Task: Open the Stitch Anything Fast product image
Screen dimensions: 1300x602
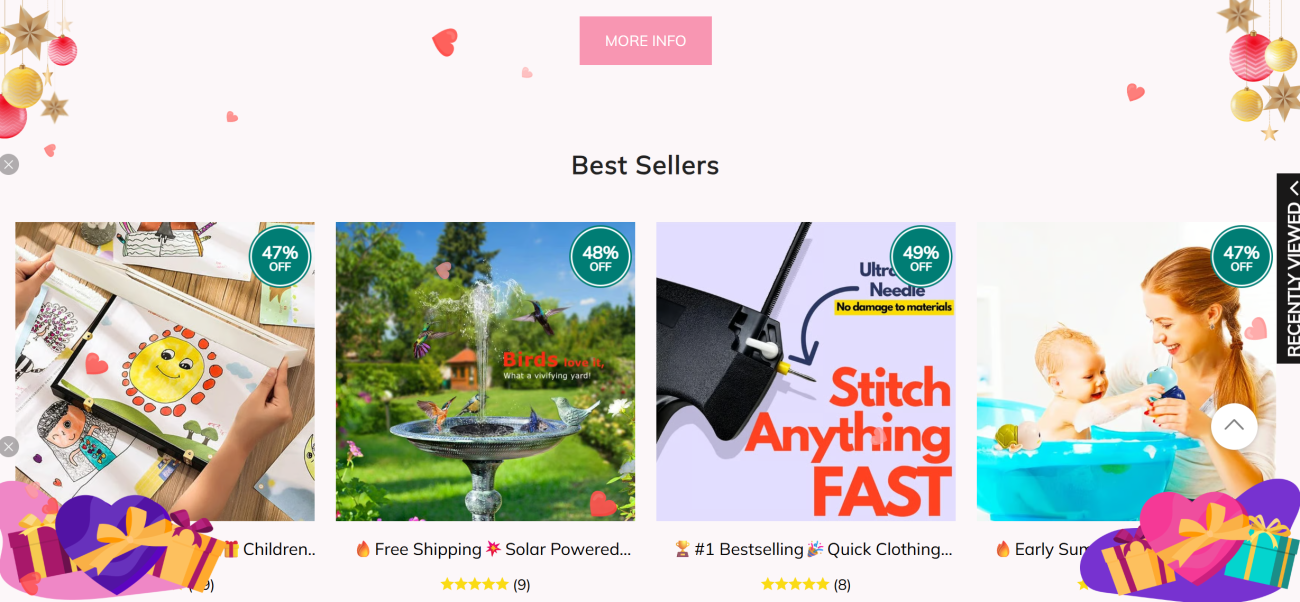Action: [806, 371]
